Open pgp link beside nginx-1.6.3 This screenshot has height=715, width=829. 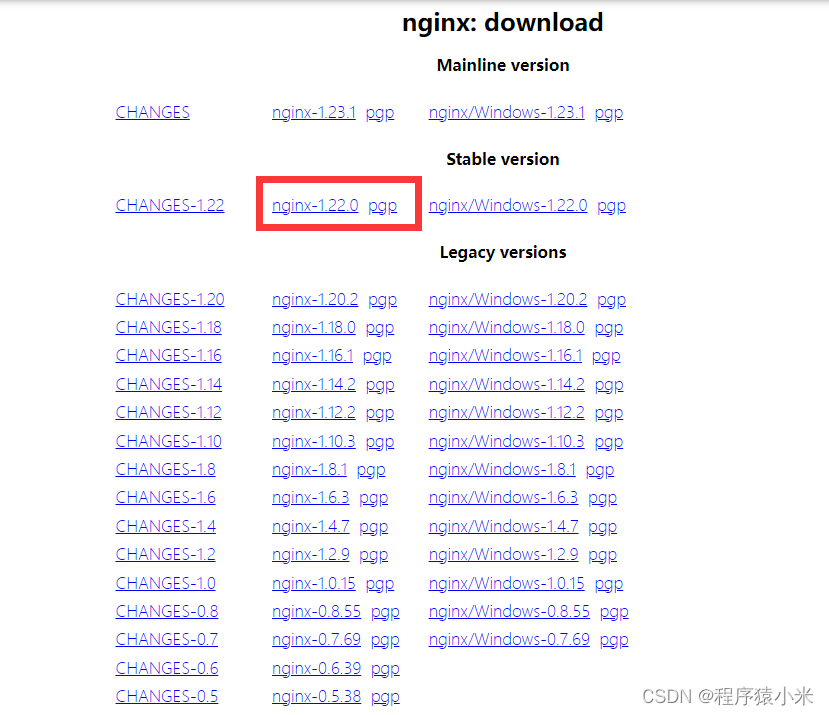pos(373,499)
